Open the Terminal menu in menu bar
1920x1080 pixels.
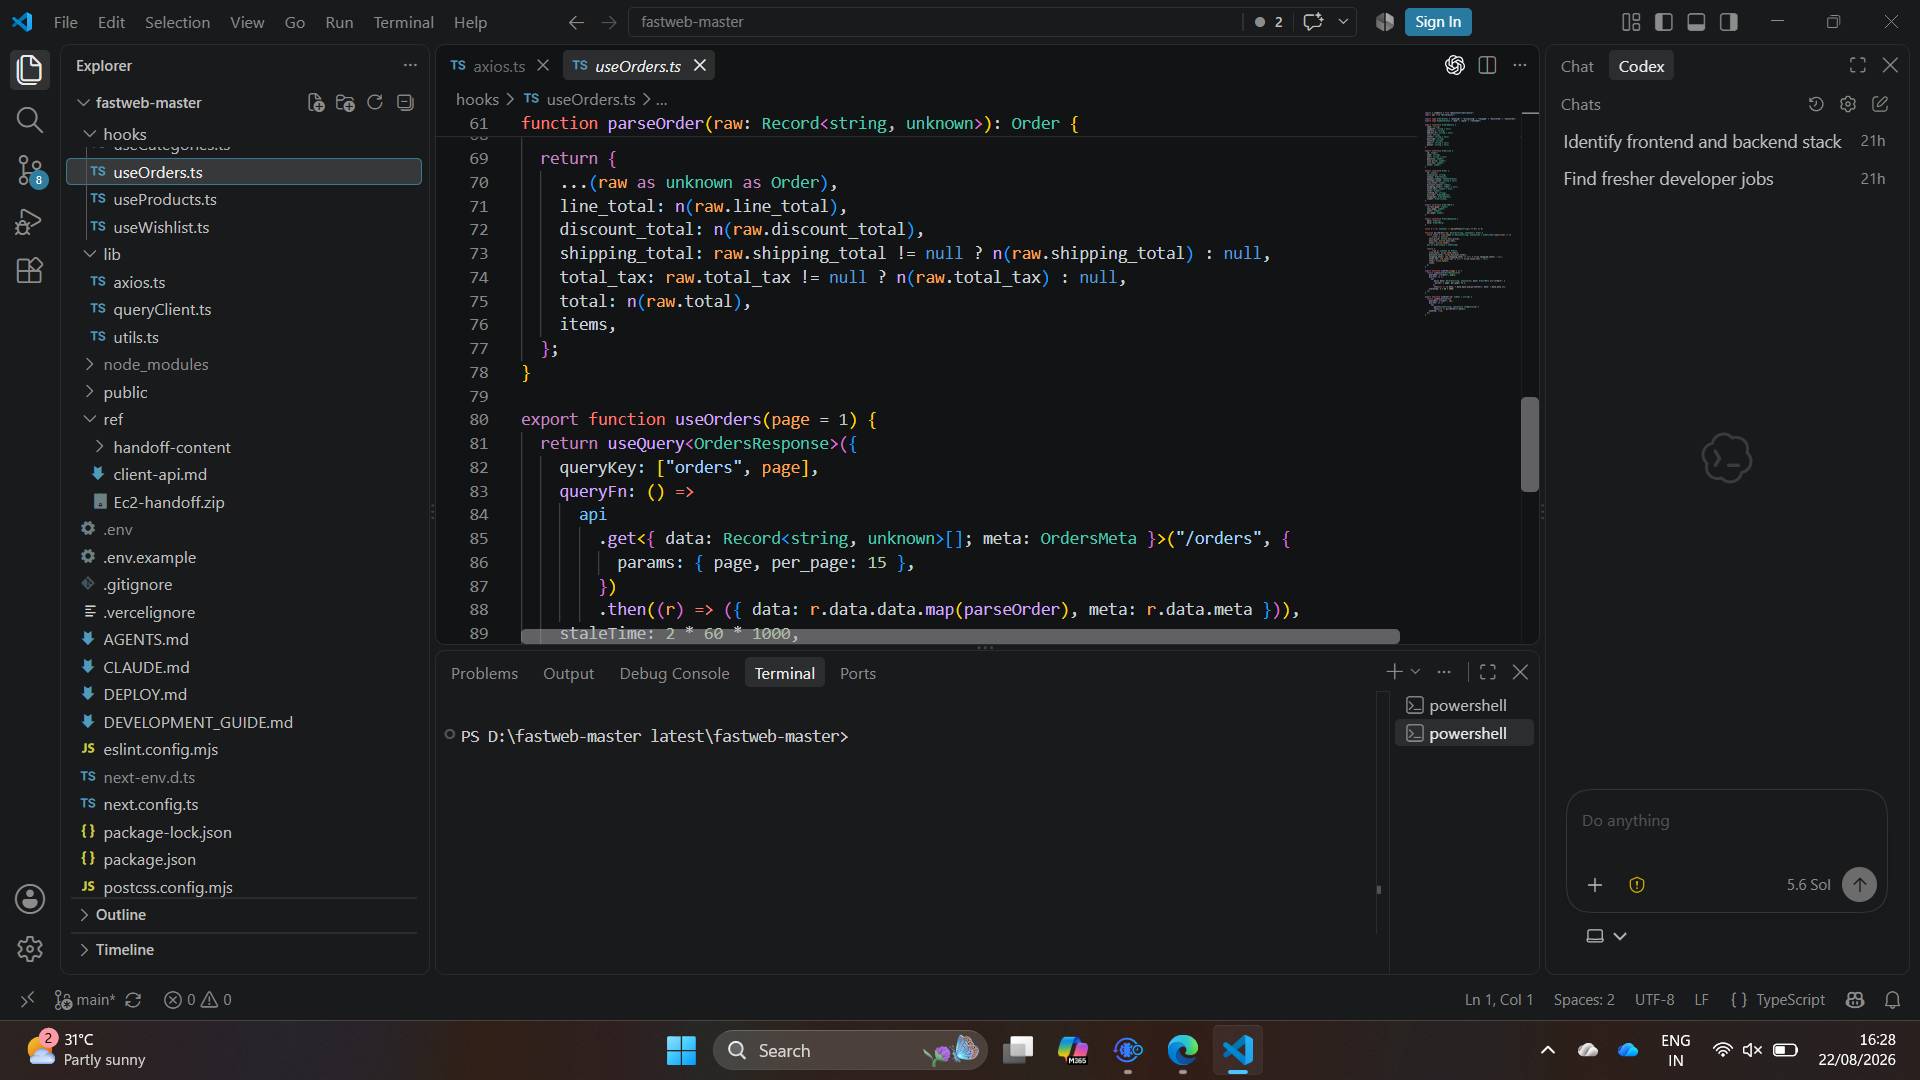[403, 22]
